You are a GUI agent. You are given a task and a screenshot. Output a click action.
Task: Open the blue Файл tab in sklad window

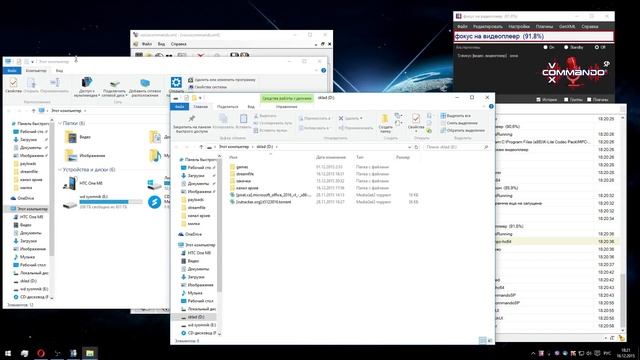180,107
